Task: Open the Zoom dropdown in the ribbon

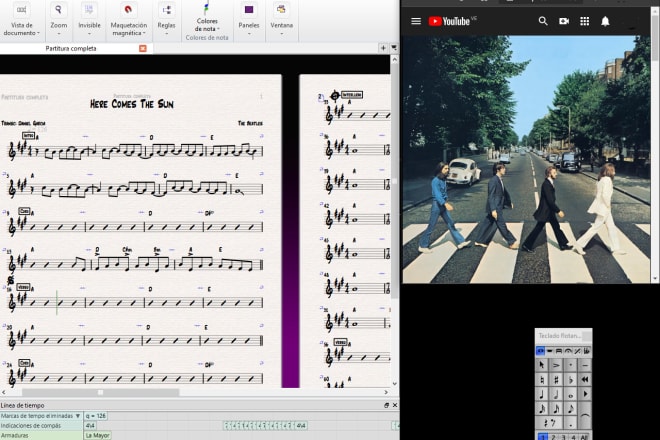Action: pos(59,21)
